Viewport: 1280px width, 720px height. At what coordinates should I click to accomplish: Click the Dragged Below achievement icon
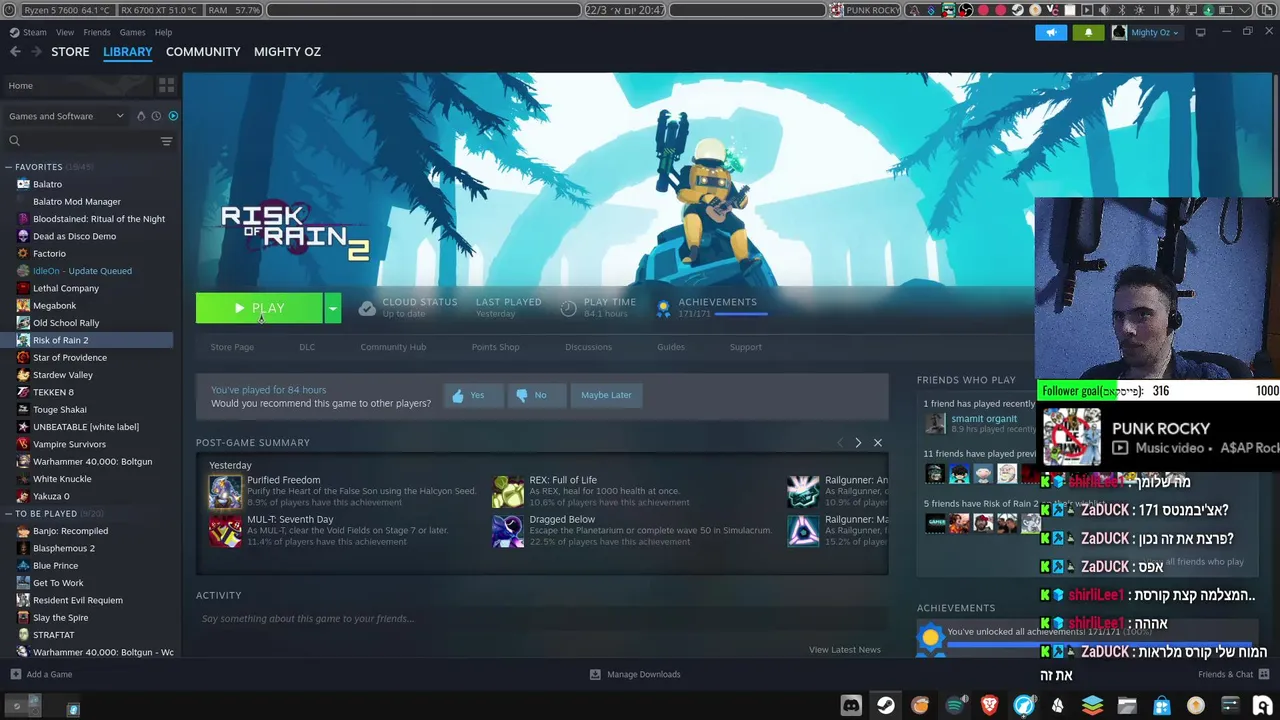pyautogui.click(x=507, y=531)
